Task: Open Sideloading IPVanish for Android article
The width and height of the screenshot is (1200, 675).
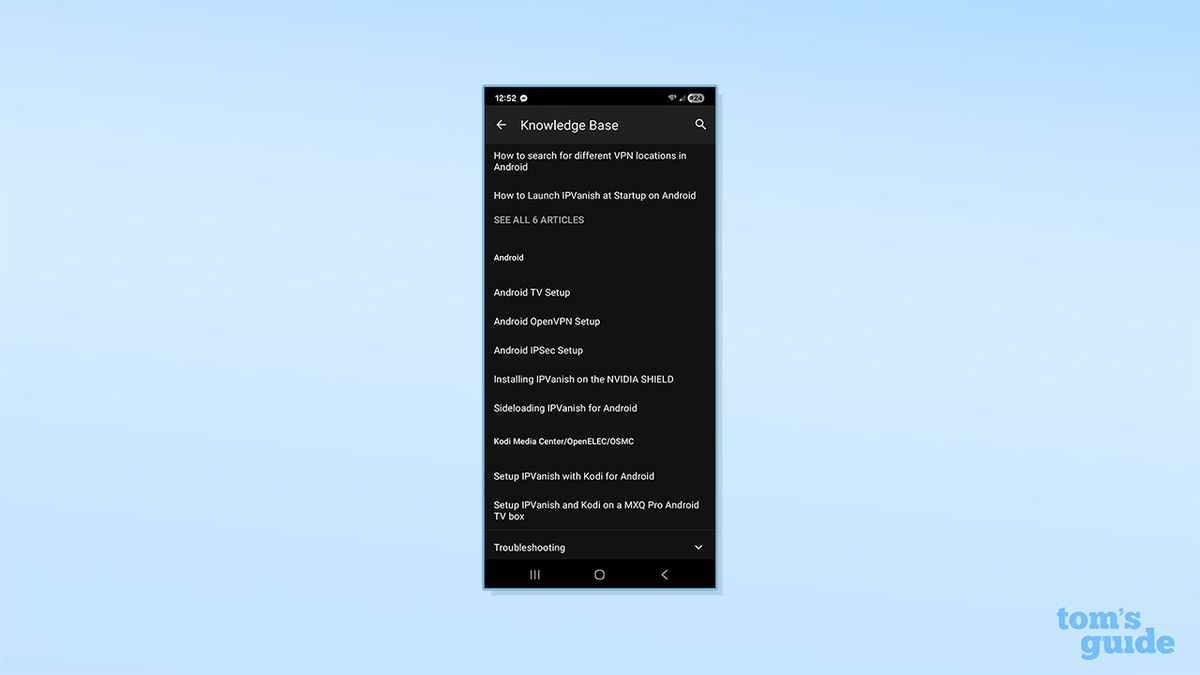Action: [565, 408]
